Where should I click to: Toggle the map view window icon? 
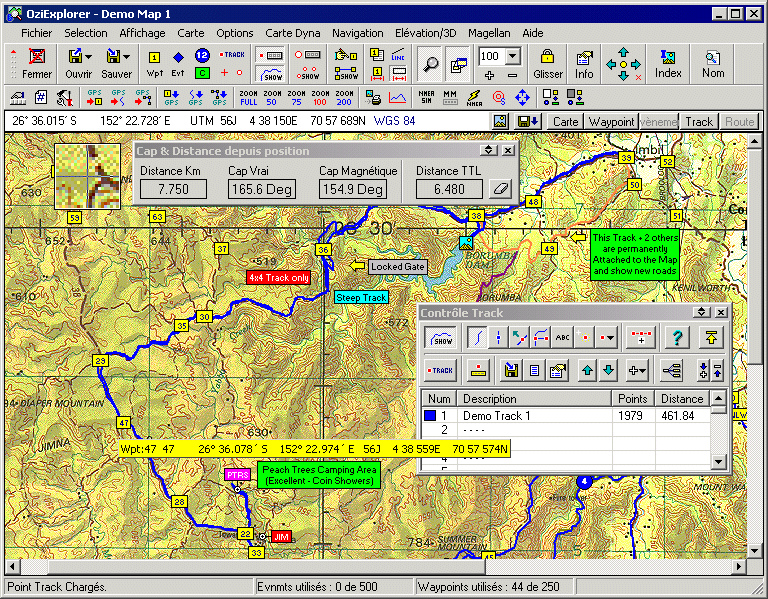click(458, 64)
